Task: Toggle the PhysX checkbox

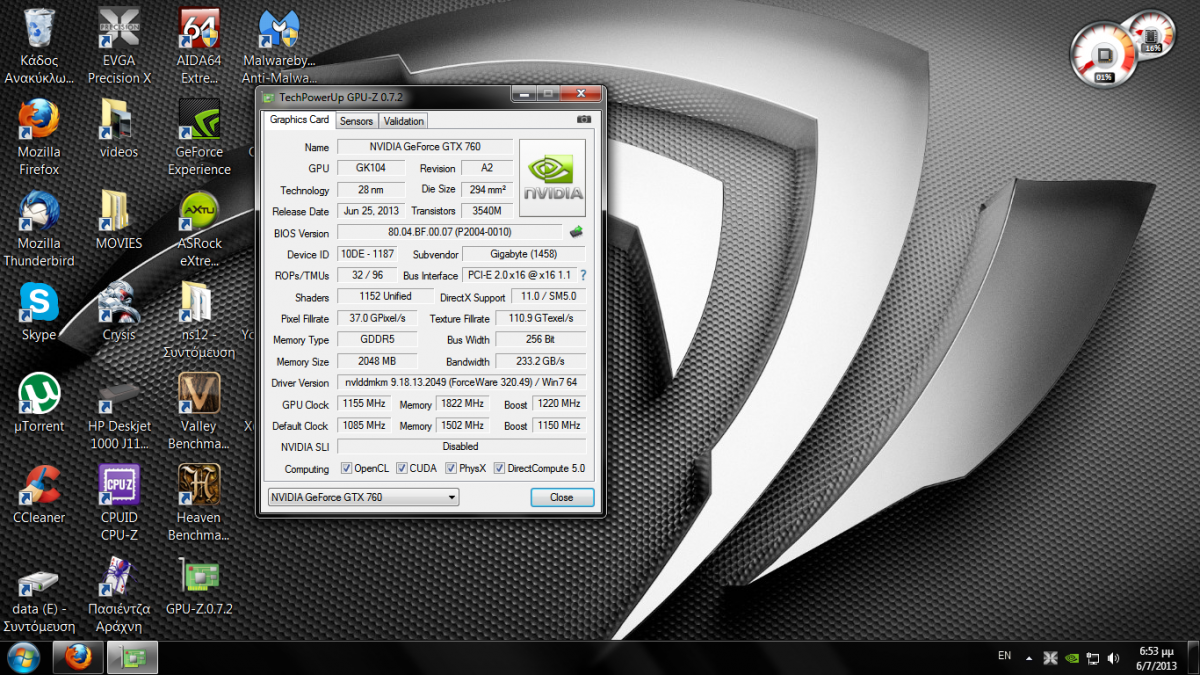Action: (x=451, y=468)
